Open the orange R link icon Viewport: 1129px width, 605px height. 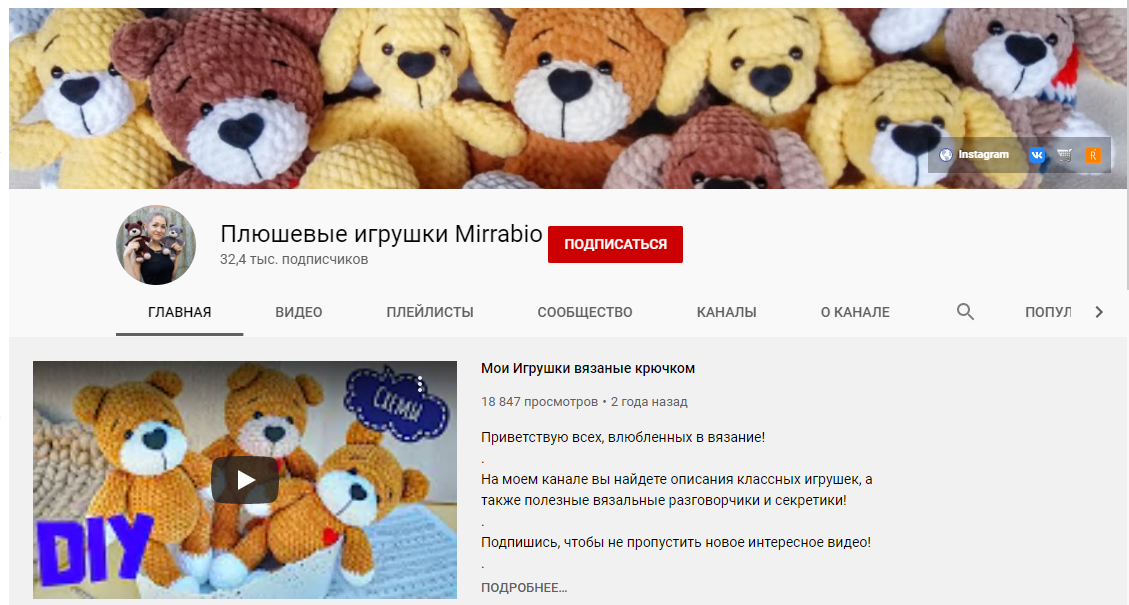point(1093,155)
